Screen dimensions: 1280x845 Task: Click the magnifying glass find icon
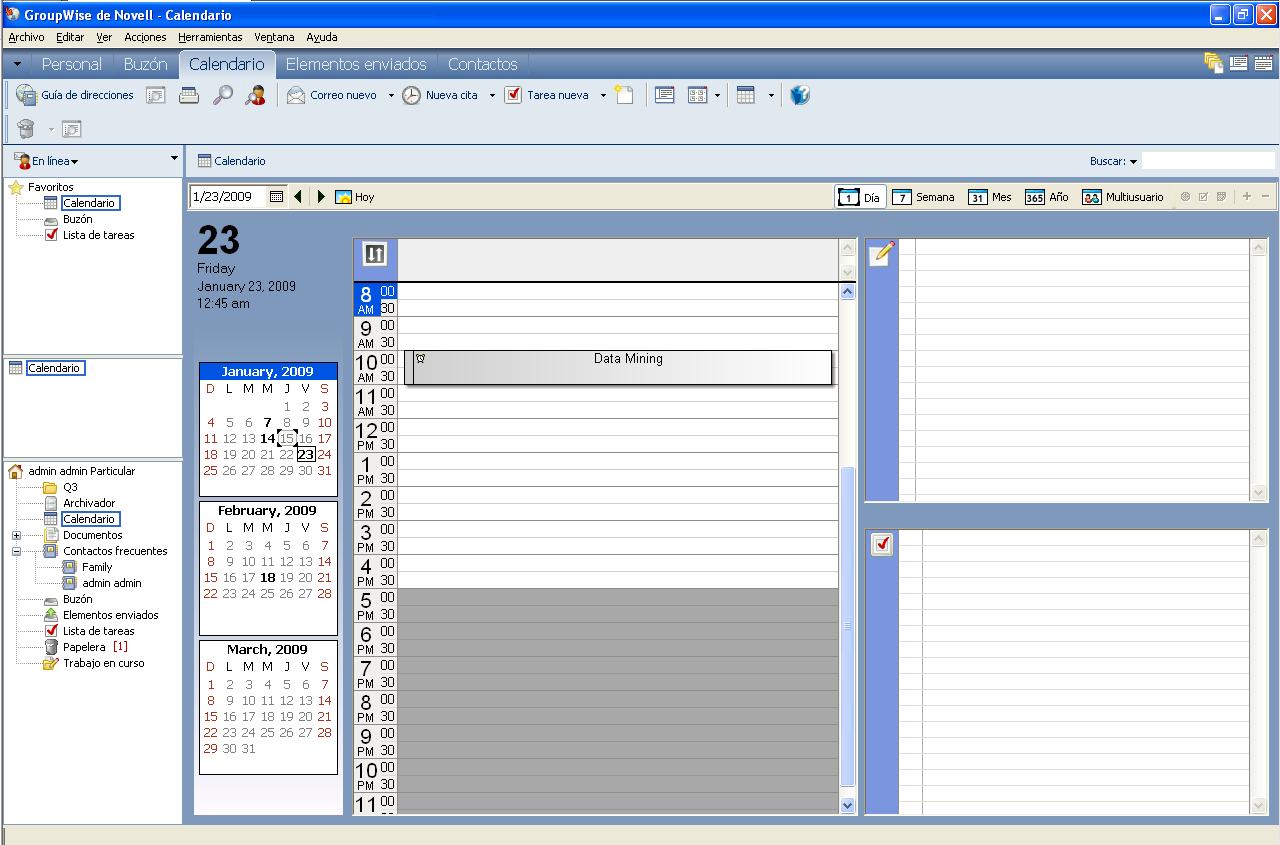pos(222,96)
